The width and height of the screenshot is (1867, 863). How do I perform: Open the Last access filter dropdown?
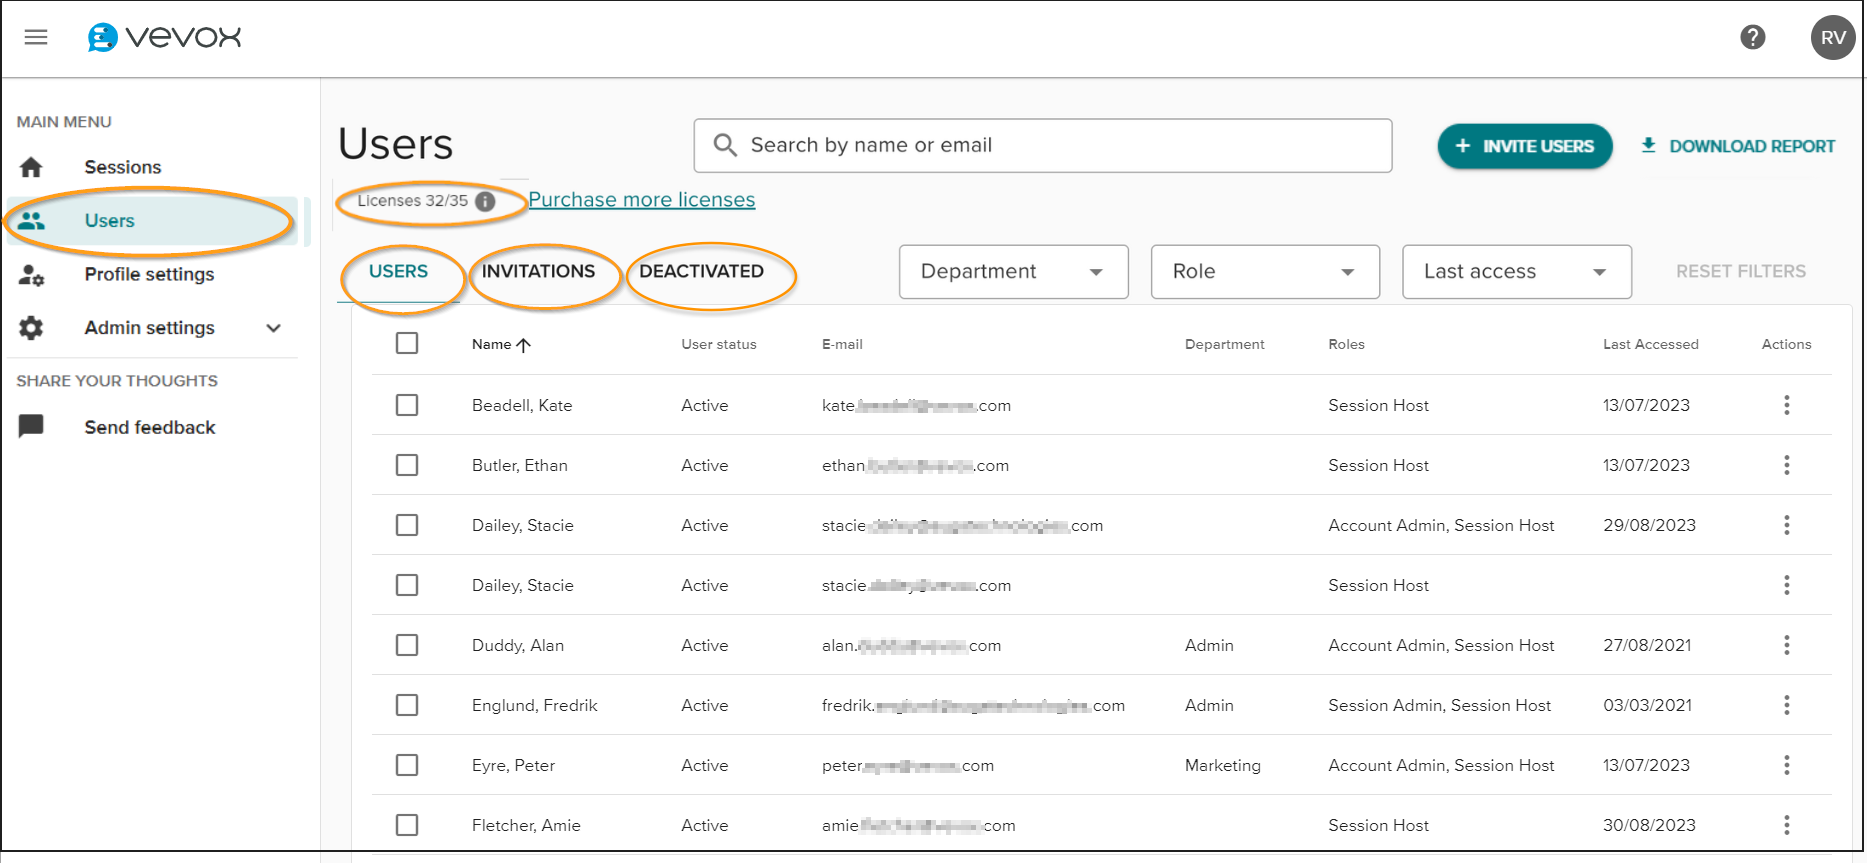(x=1516, y=272)
